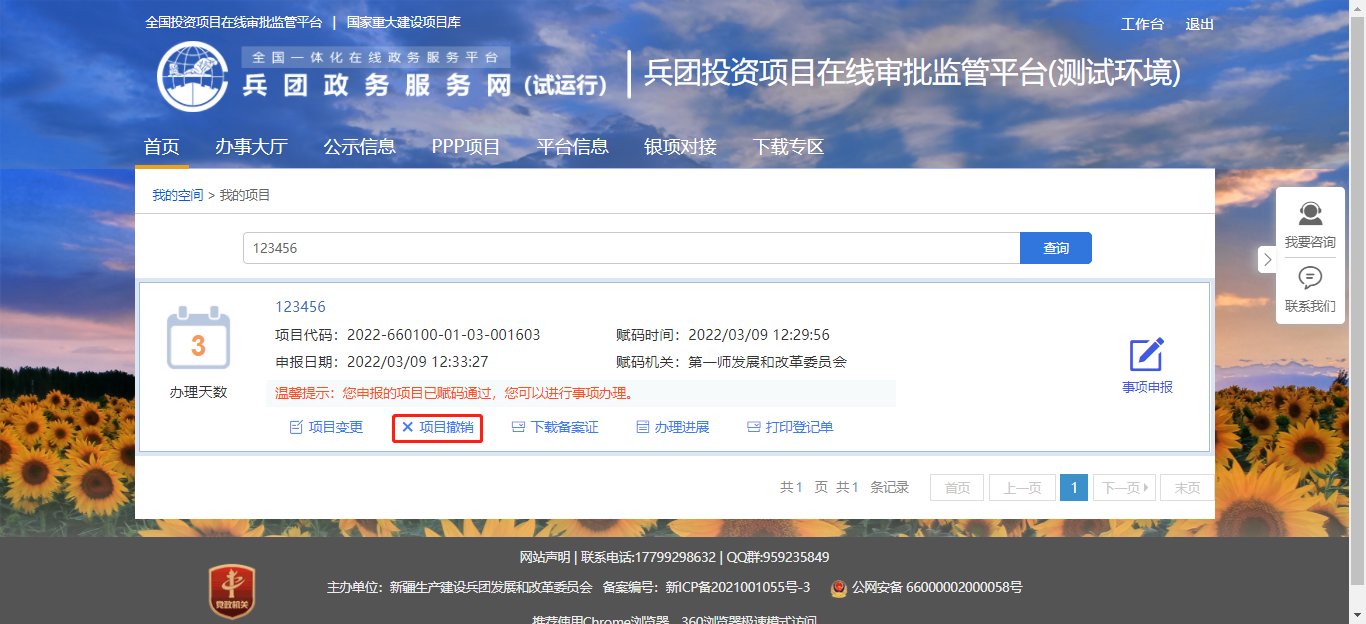Click the 联系我们 chat bubble icon
This screenshot has height=624, width=1366.
(x=1309, y=278)
